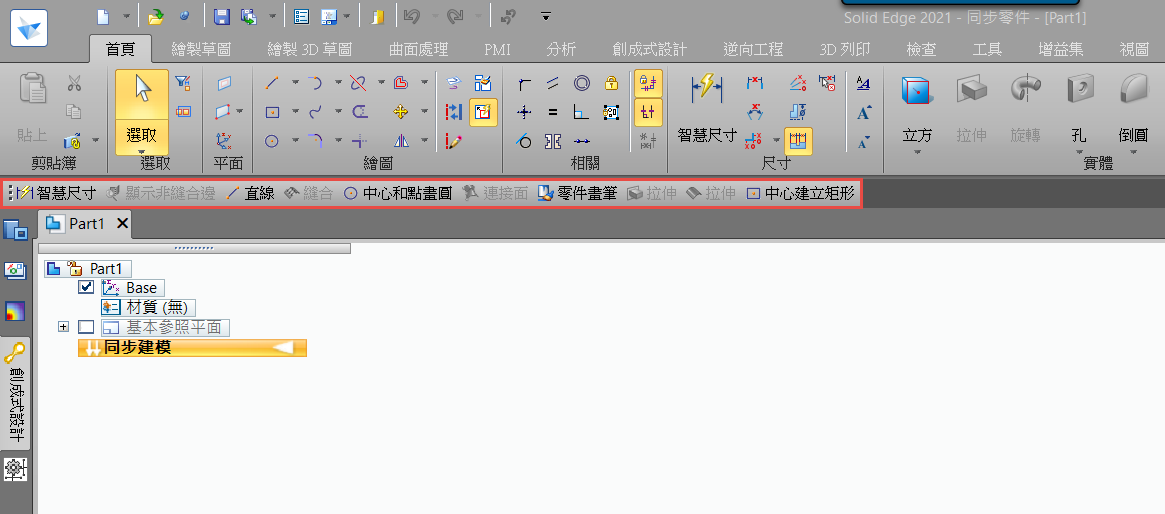
Task: Click 零件畫筆 in the custom toolbar
Action: pyautogui.click(x=577, y=194)
